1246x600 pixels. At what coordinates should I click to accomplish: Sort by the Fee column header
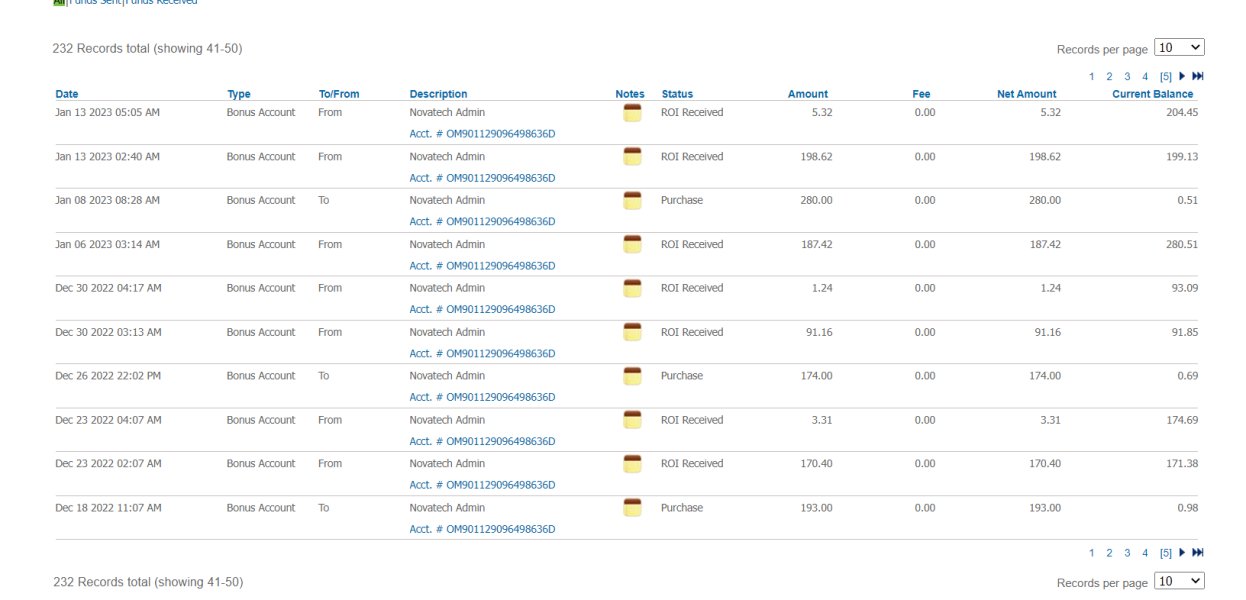pyautogui.click(x=921, y=94)
